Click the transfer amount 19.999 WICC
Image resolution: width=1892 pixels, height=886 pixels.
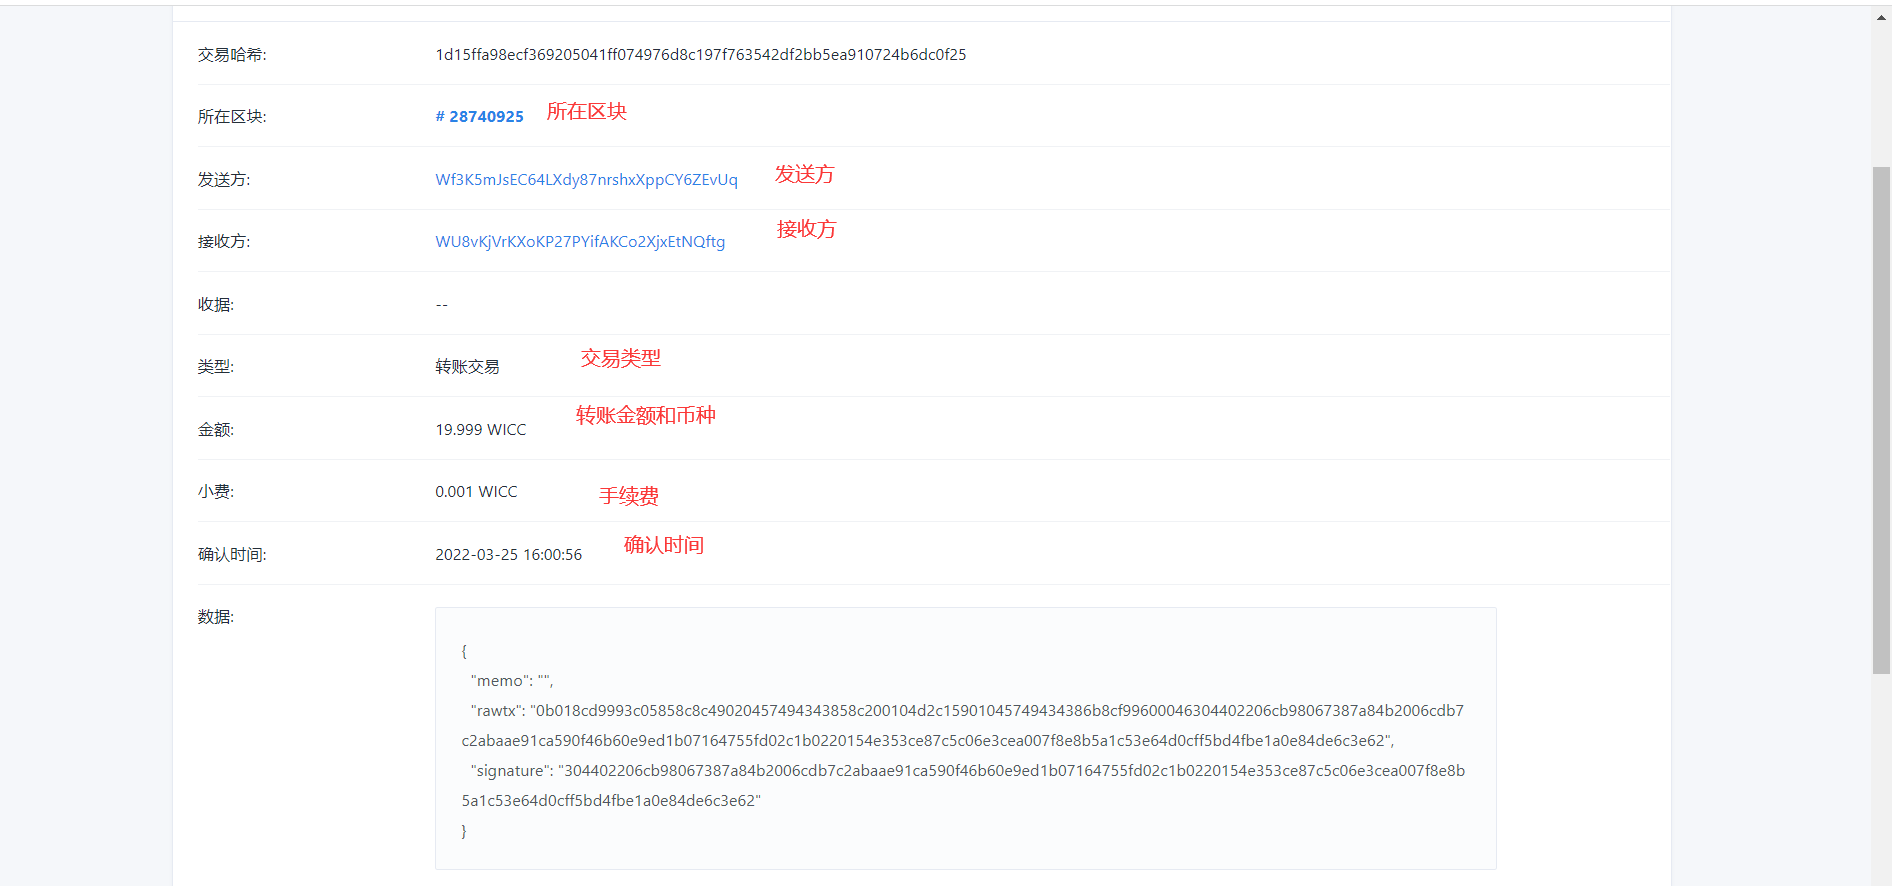480,430
